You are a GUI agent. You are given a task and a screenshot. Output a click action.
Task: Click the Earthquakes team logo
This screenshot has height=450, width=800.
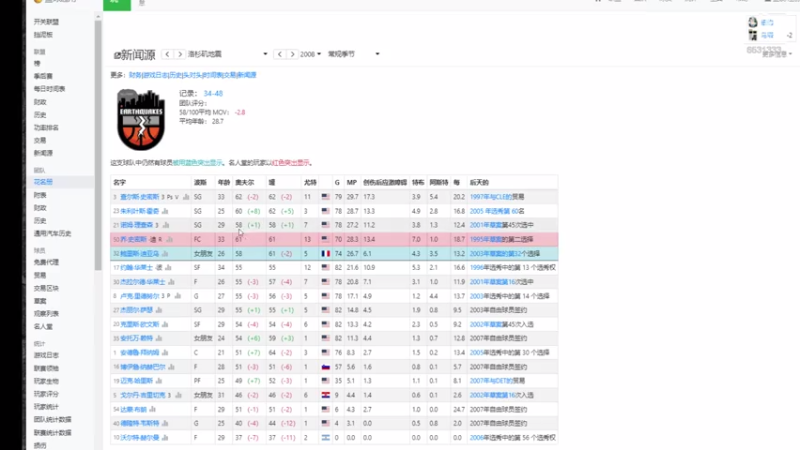(x=141, y=119)
